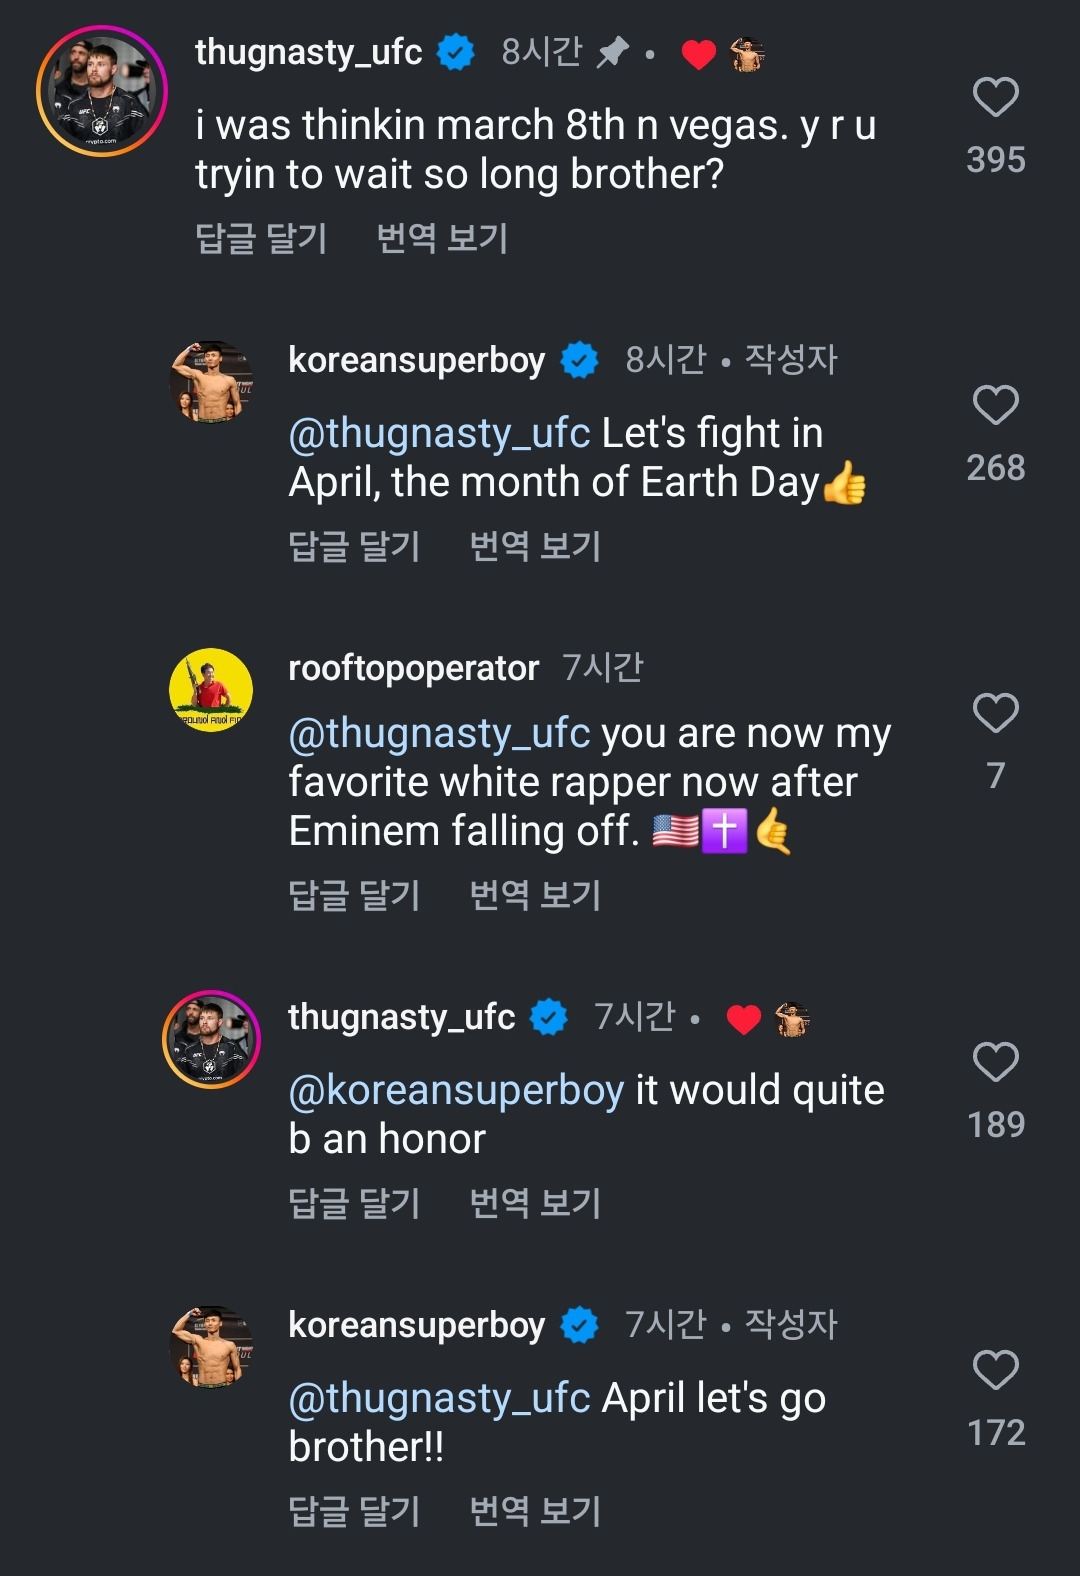Open @thugnasty_ufc mention in Earth Day reply
The height and width of the screenshot is (1576, 1080).
pos(439,434)
